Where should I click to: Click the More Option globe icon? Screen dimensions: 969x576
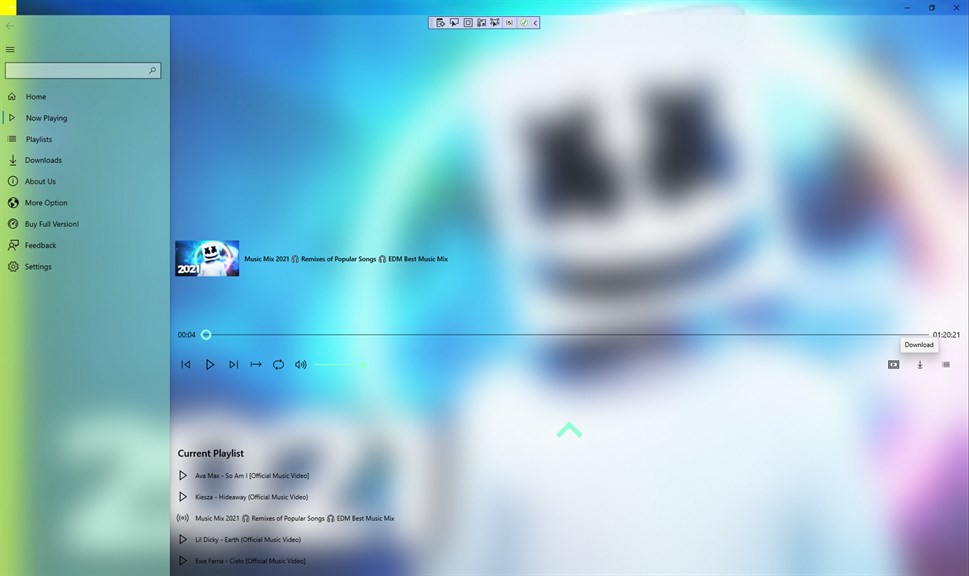click(13, 203)
